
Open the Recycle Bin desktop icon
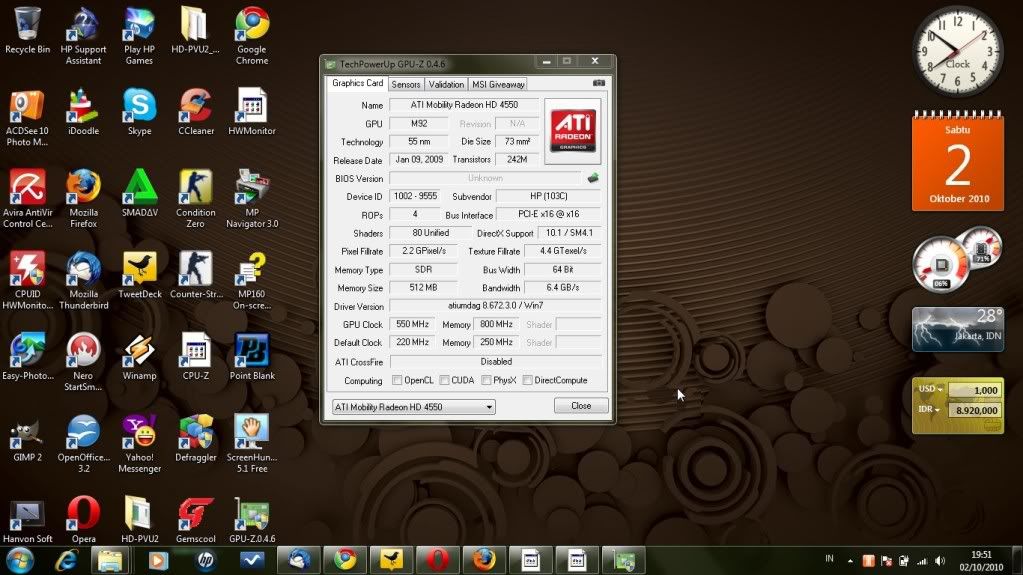click(x=27, y=31)
